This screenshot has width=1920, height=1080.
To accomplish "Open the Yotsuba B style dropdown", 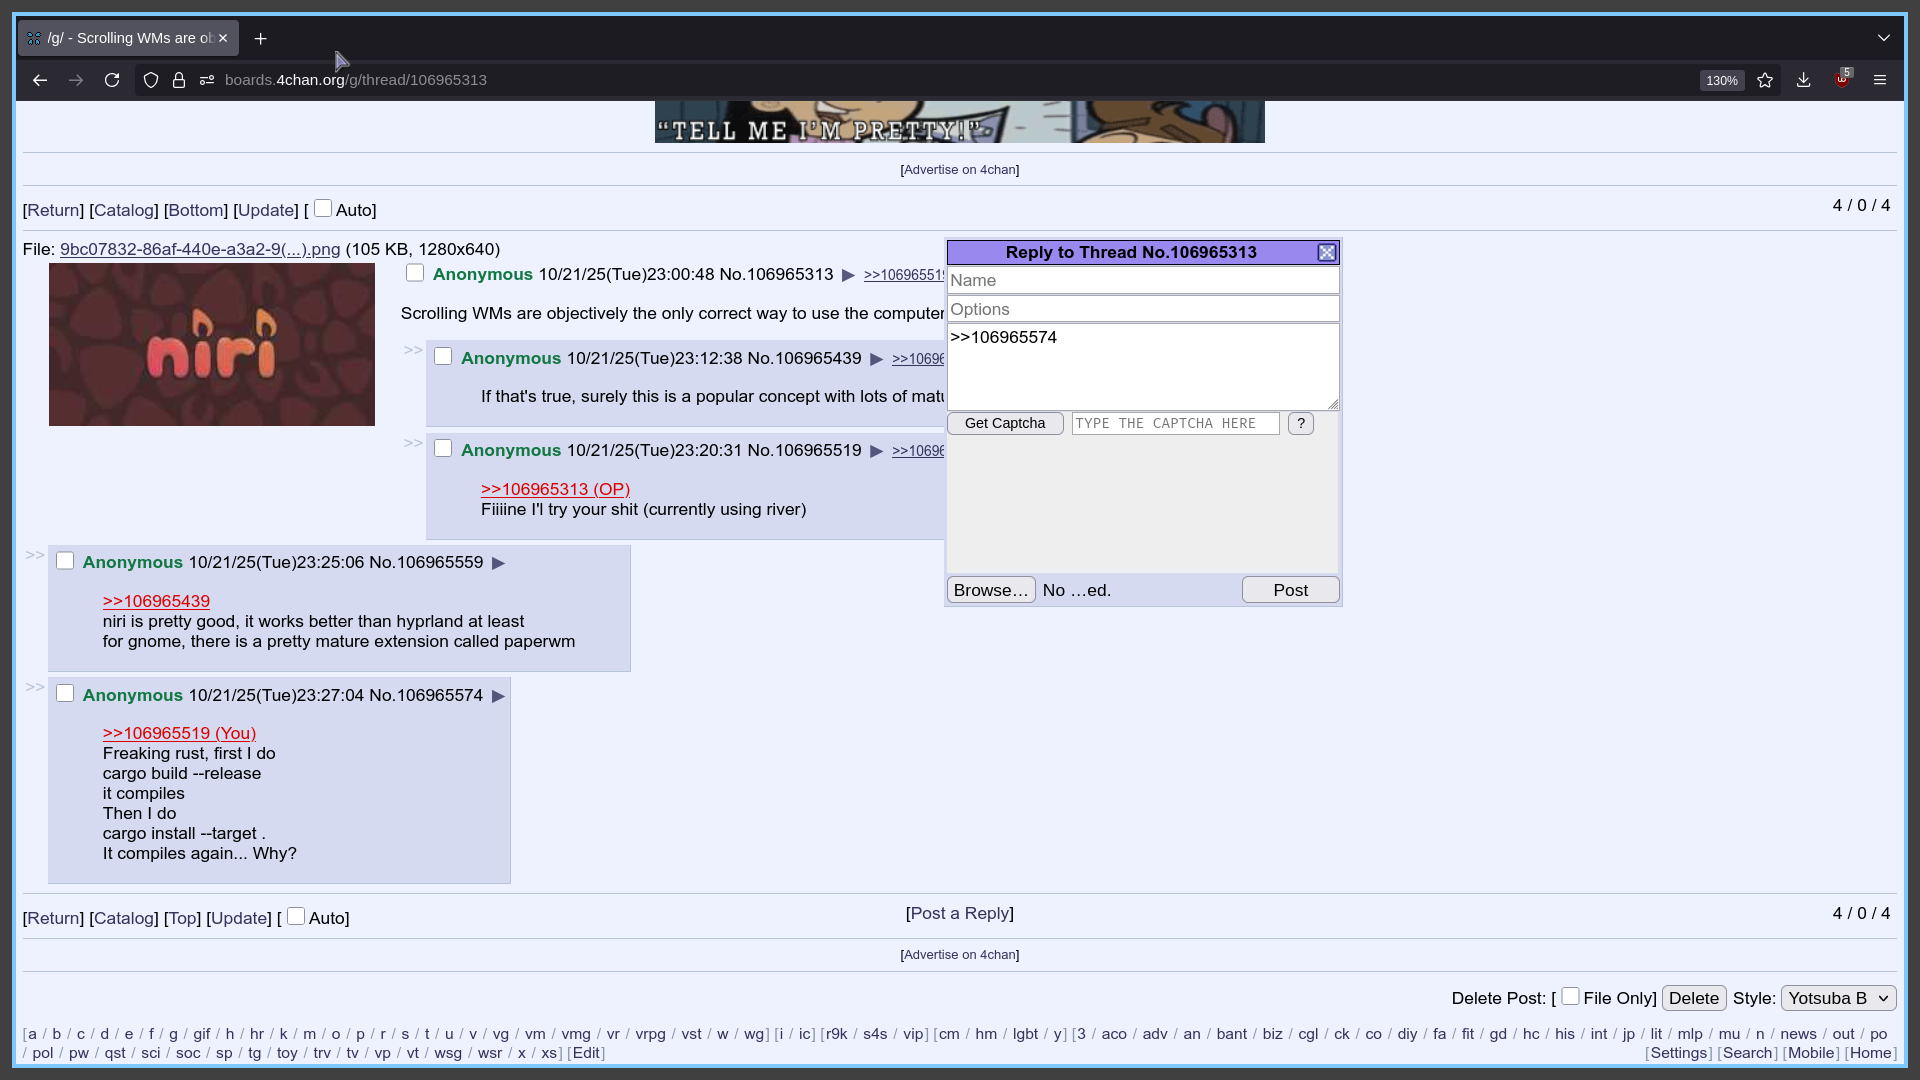I will pos(1838,998).
